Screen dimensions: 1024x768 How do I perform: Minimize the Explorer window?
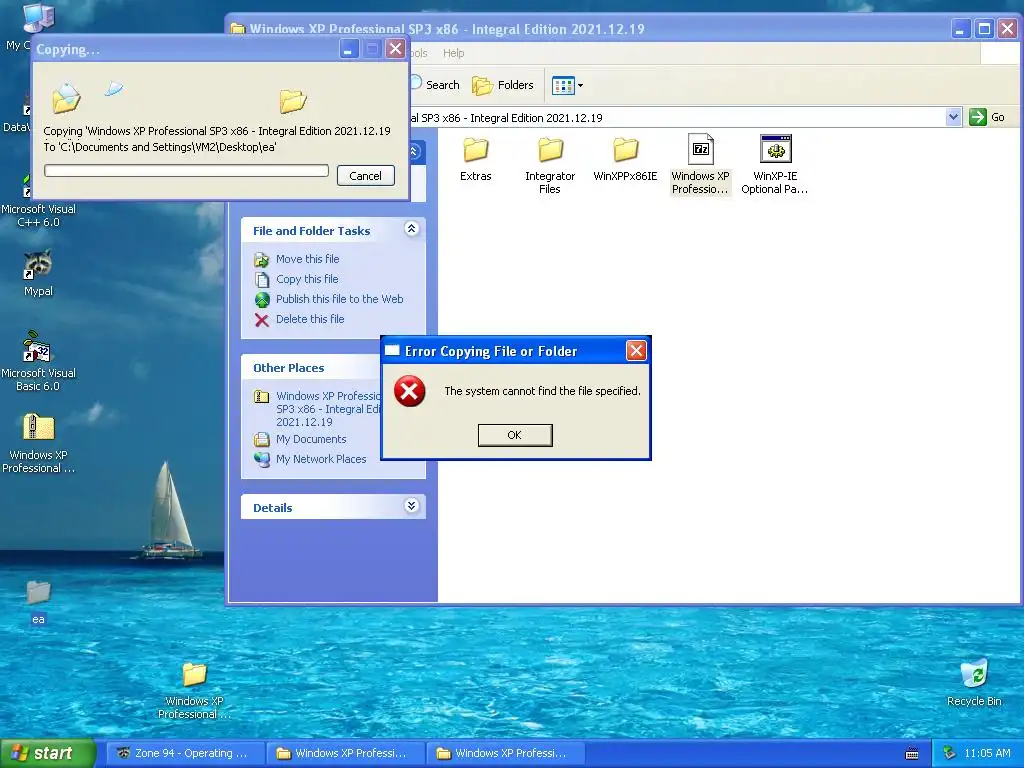961,29
